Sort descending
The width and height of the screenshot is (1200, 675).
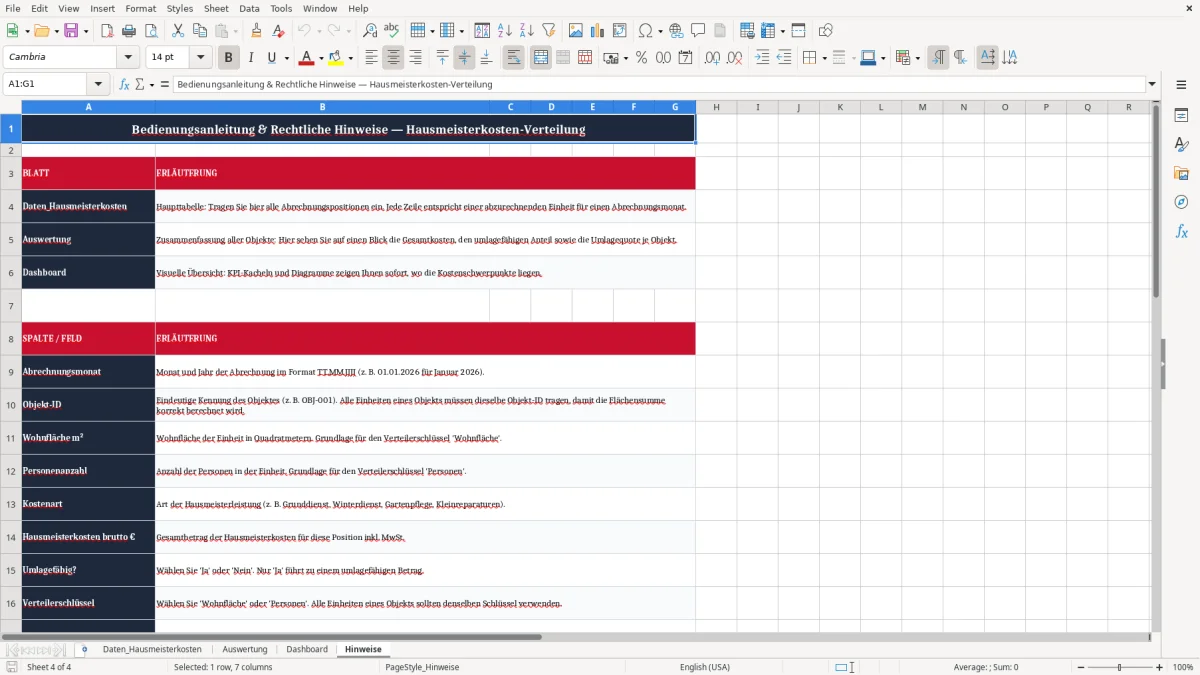pos(526,31)
